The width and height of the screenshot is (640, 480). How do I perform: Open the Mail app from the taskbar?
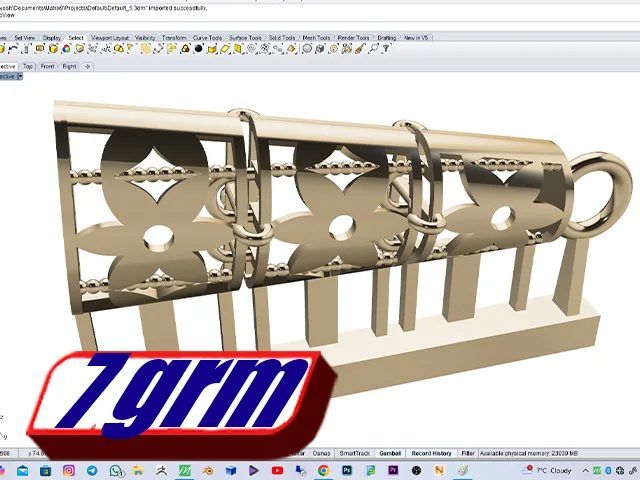click(x=22, y=471)
